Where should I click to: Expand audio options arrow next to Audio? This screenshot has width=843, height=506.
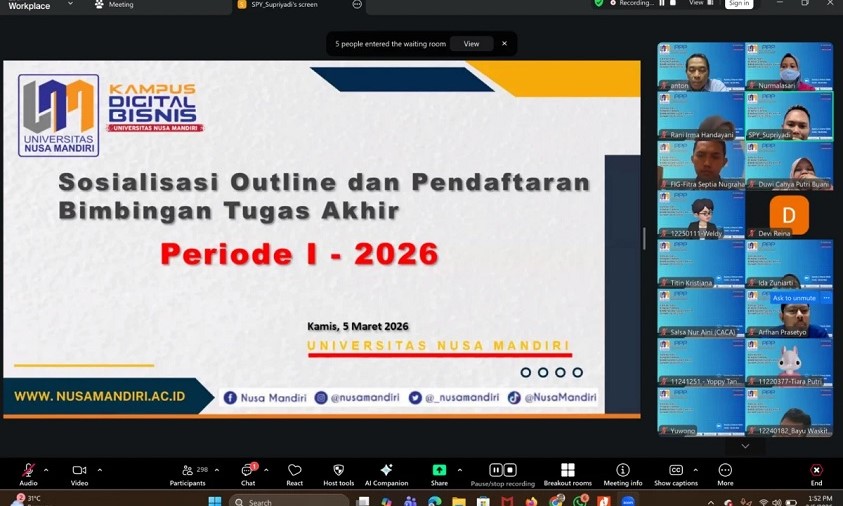click(46, 469)
